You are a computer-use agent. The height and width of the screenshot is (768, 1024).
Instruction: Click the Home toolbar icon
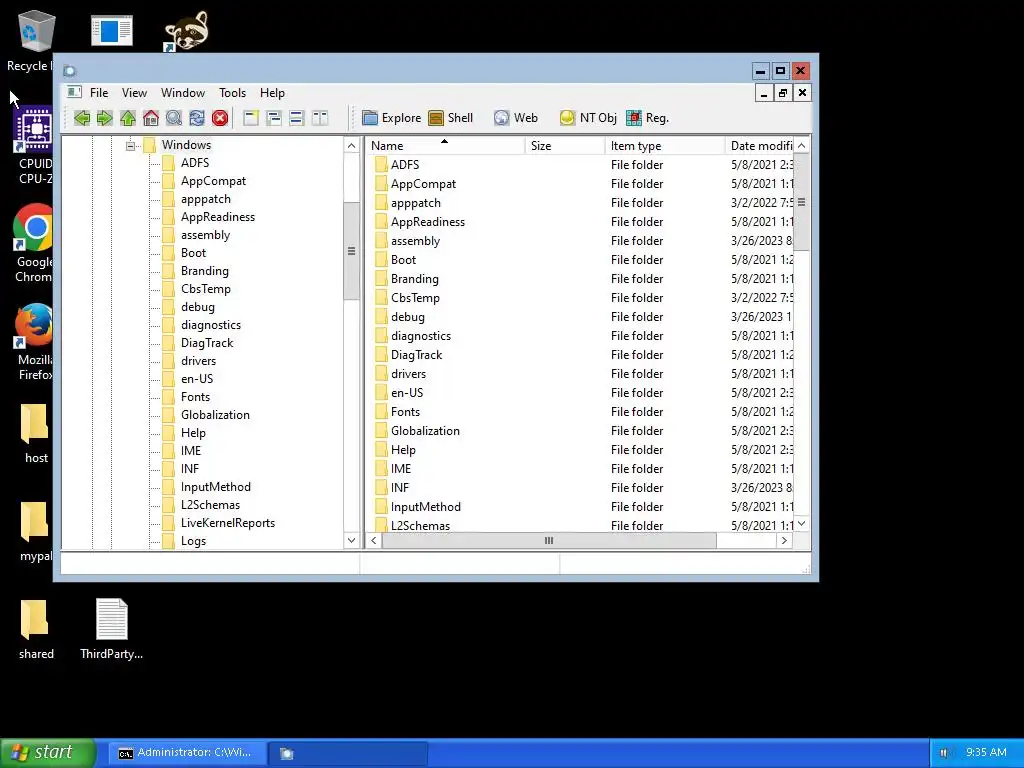point(151,118)
